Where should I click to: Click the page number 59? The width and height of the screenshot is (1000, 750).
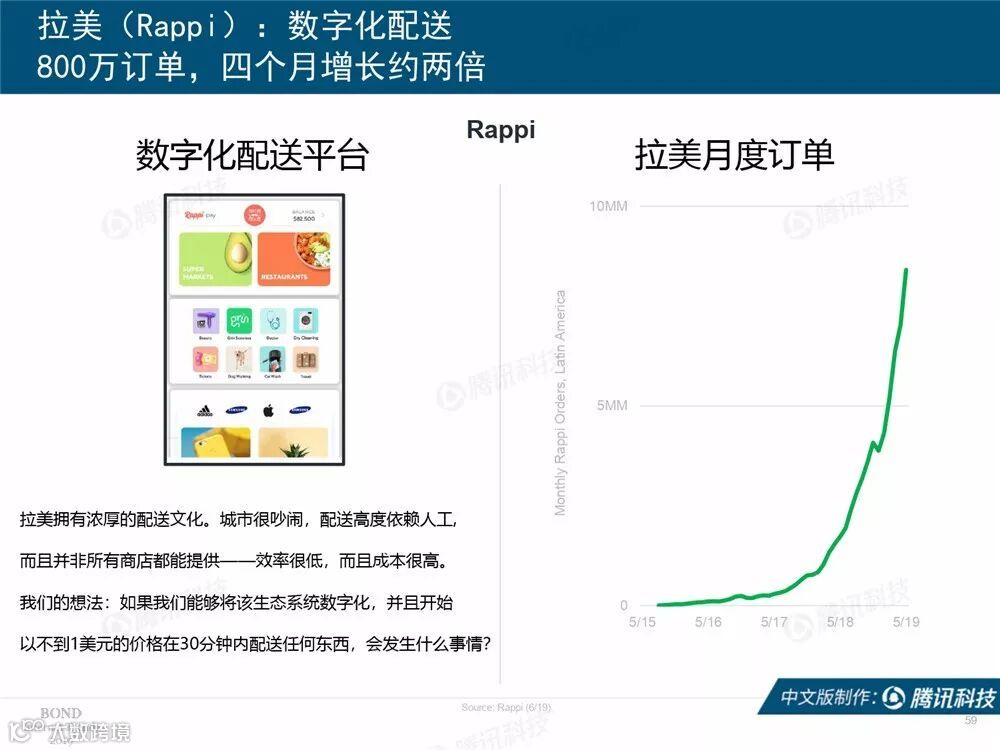pyautogui.click(x=971, y=721)
